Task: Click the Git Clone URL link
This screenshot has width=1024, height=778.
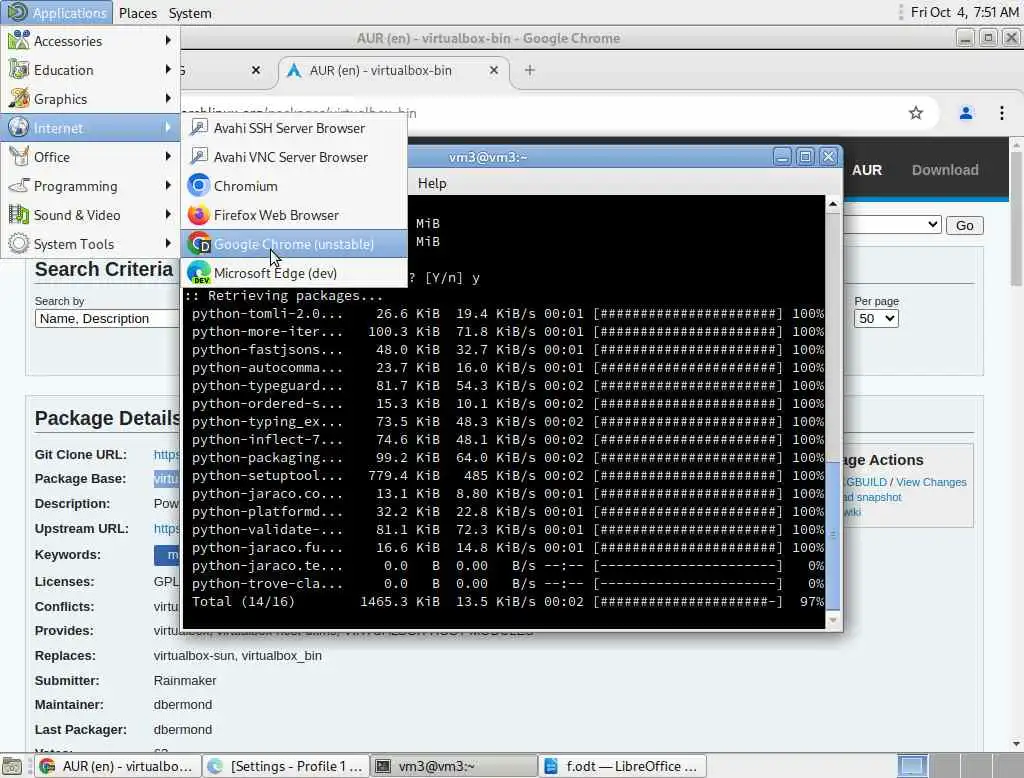Action: click(x=167, y=454)
